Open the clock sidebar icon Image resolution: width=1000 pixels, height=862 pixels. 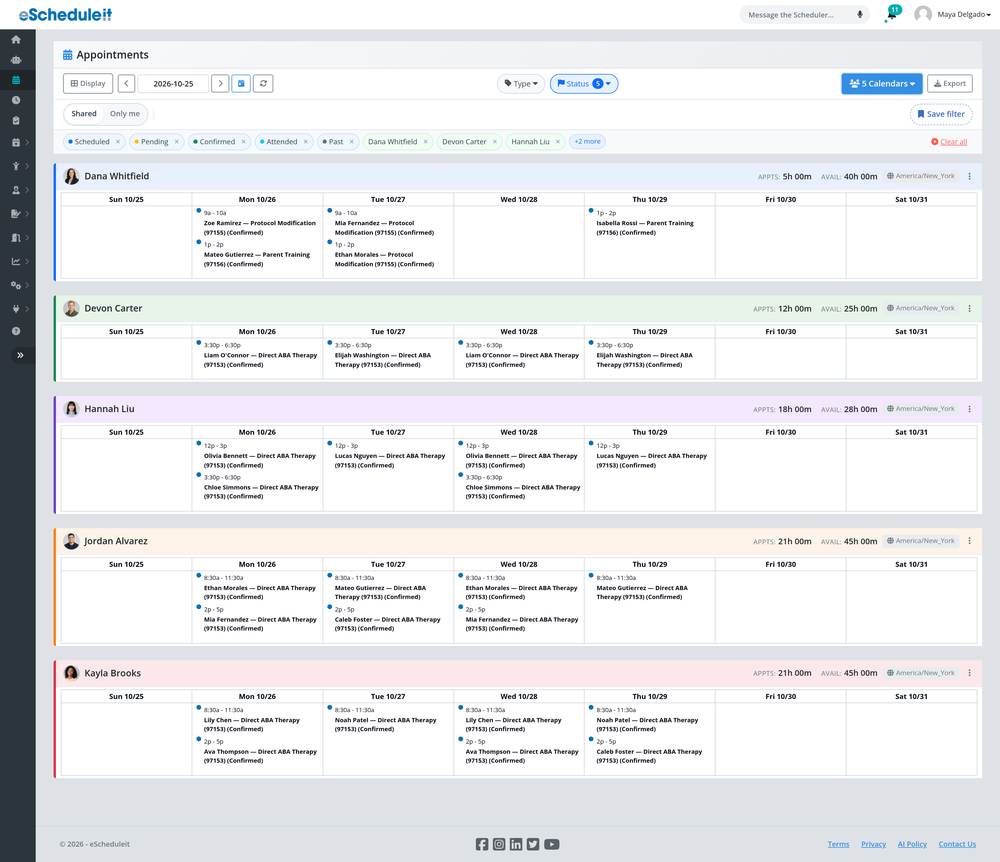(x=16, y=100)
